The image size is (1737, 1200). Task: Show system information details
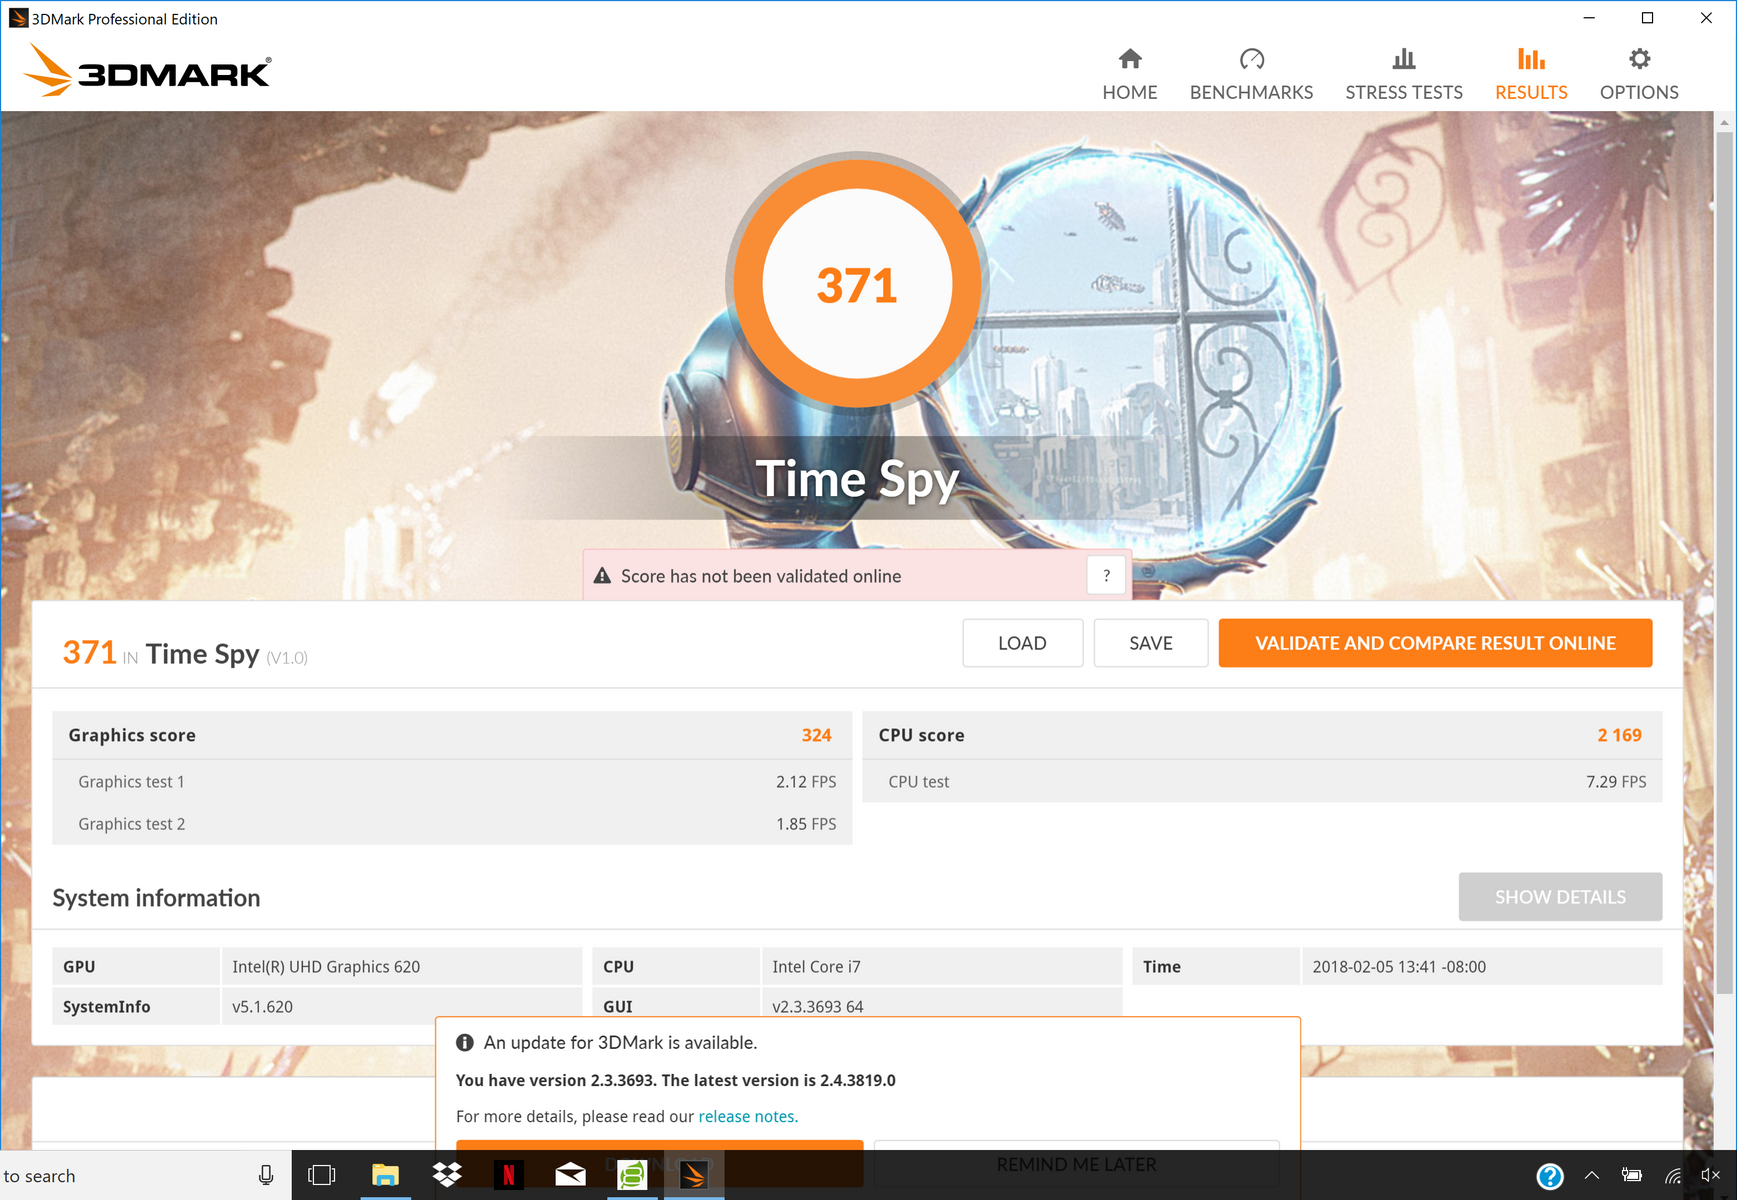coord(1559,897)
